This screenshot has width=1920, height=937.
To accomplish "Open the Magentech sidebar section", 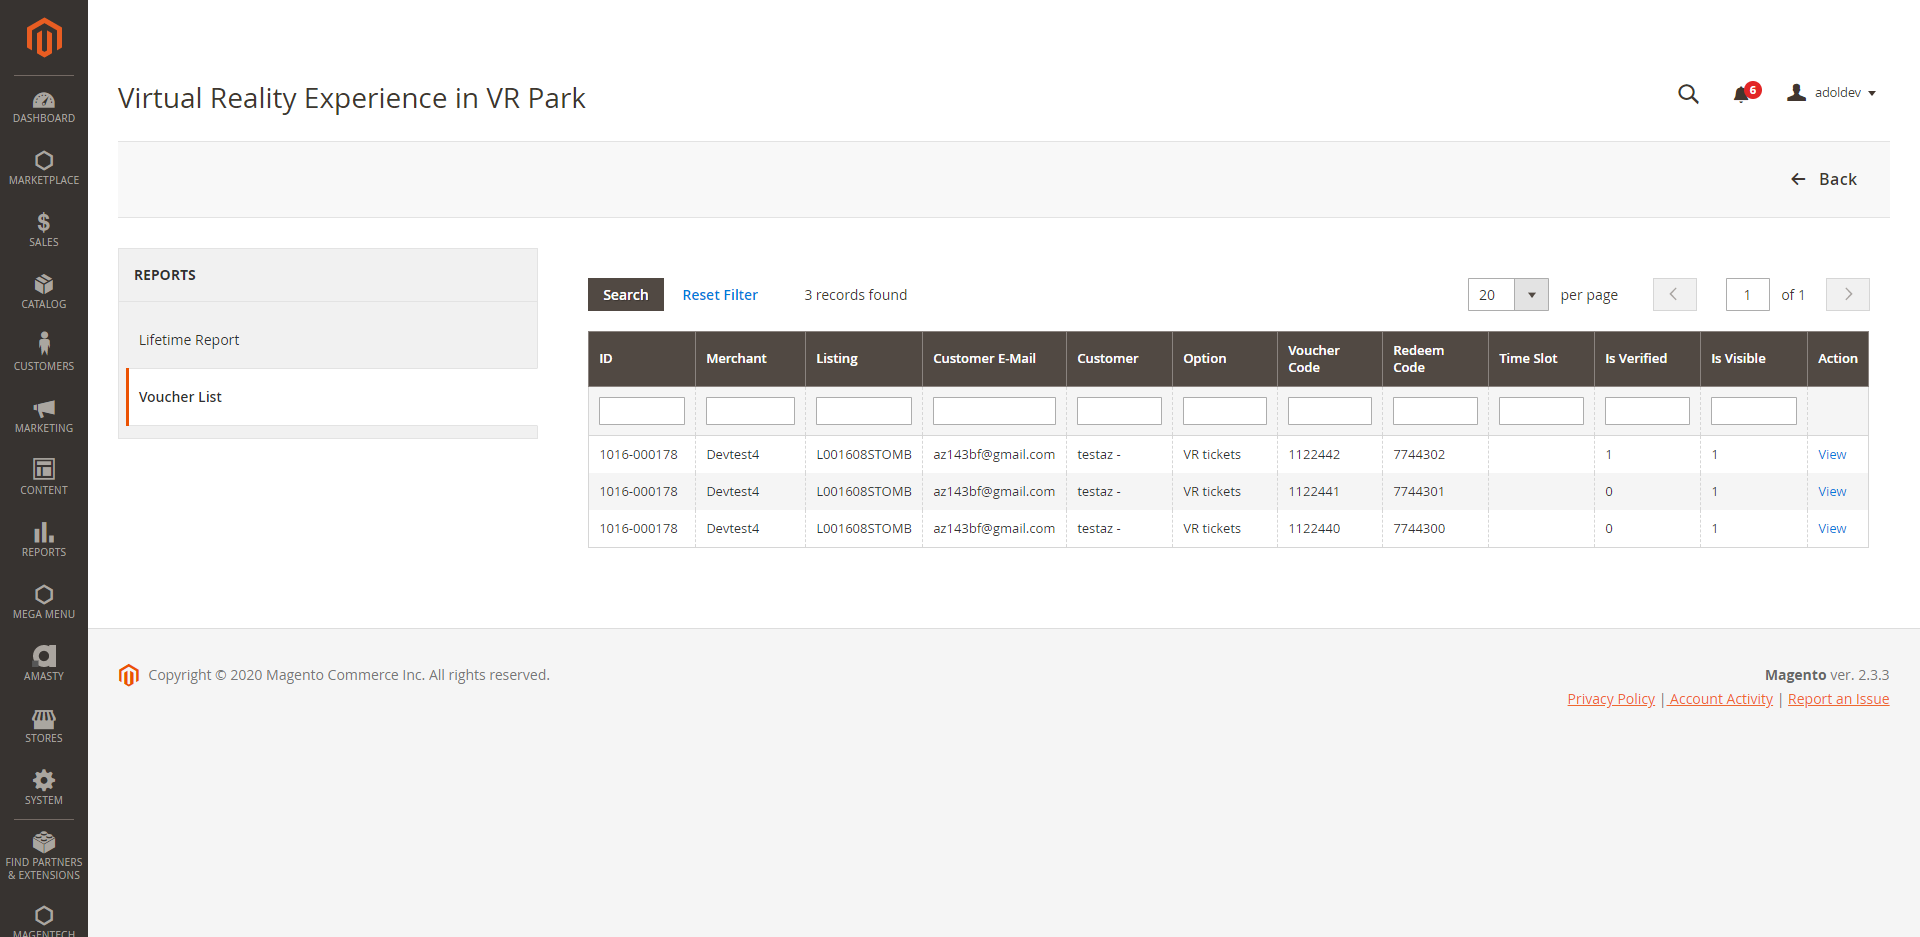I will (x=44, y=922).
